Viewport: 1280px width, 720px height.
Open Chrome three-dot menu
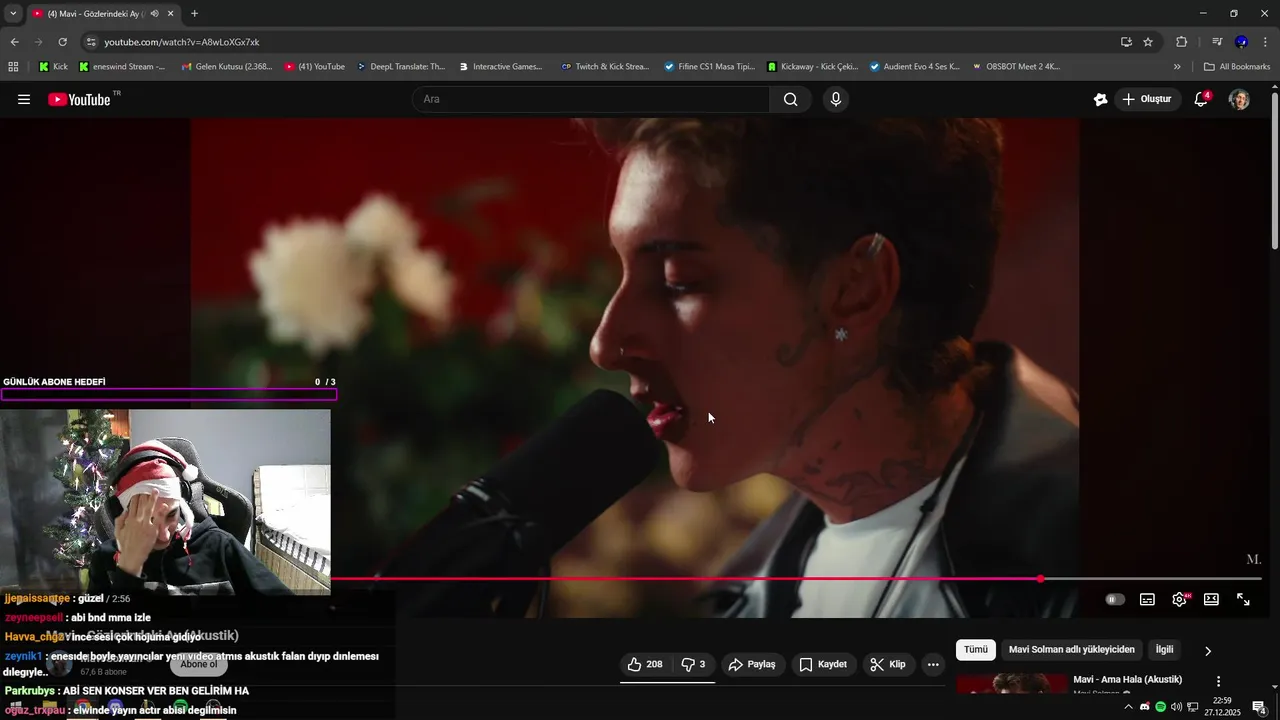coord(1265,42)
